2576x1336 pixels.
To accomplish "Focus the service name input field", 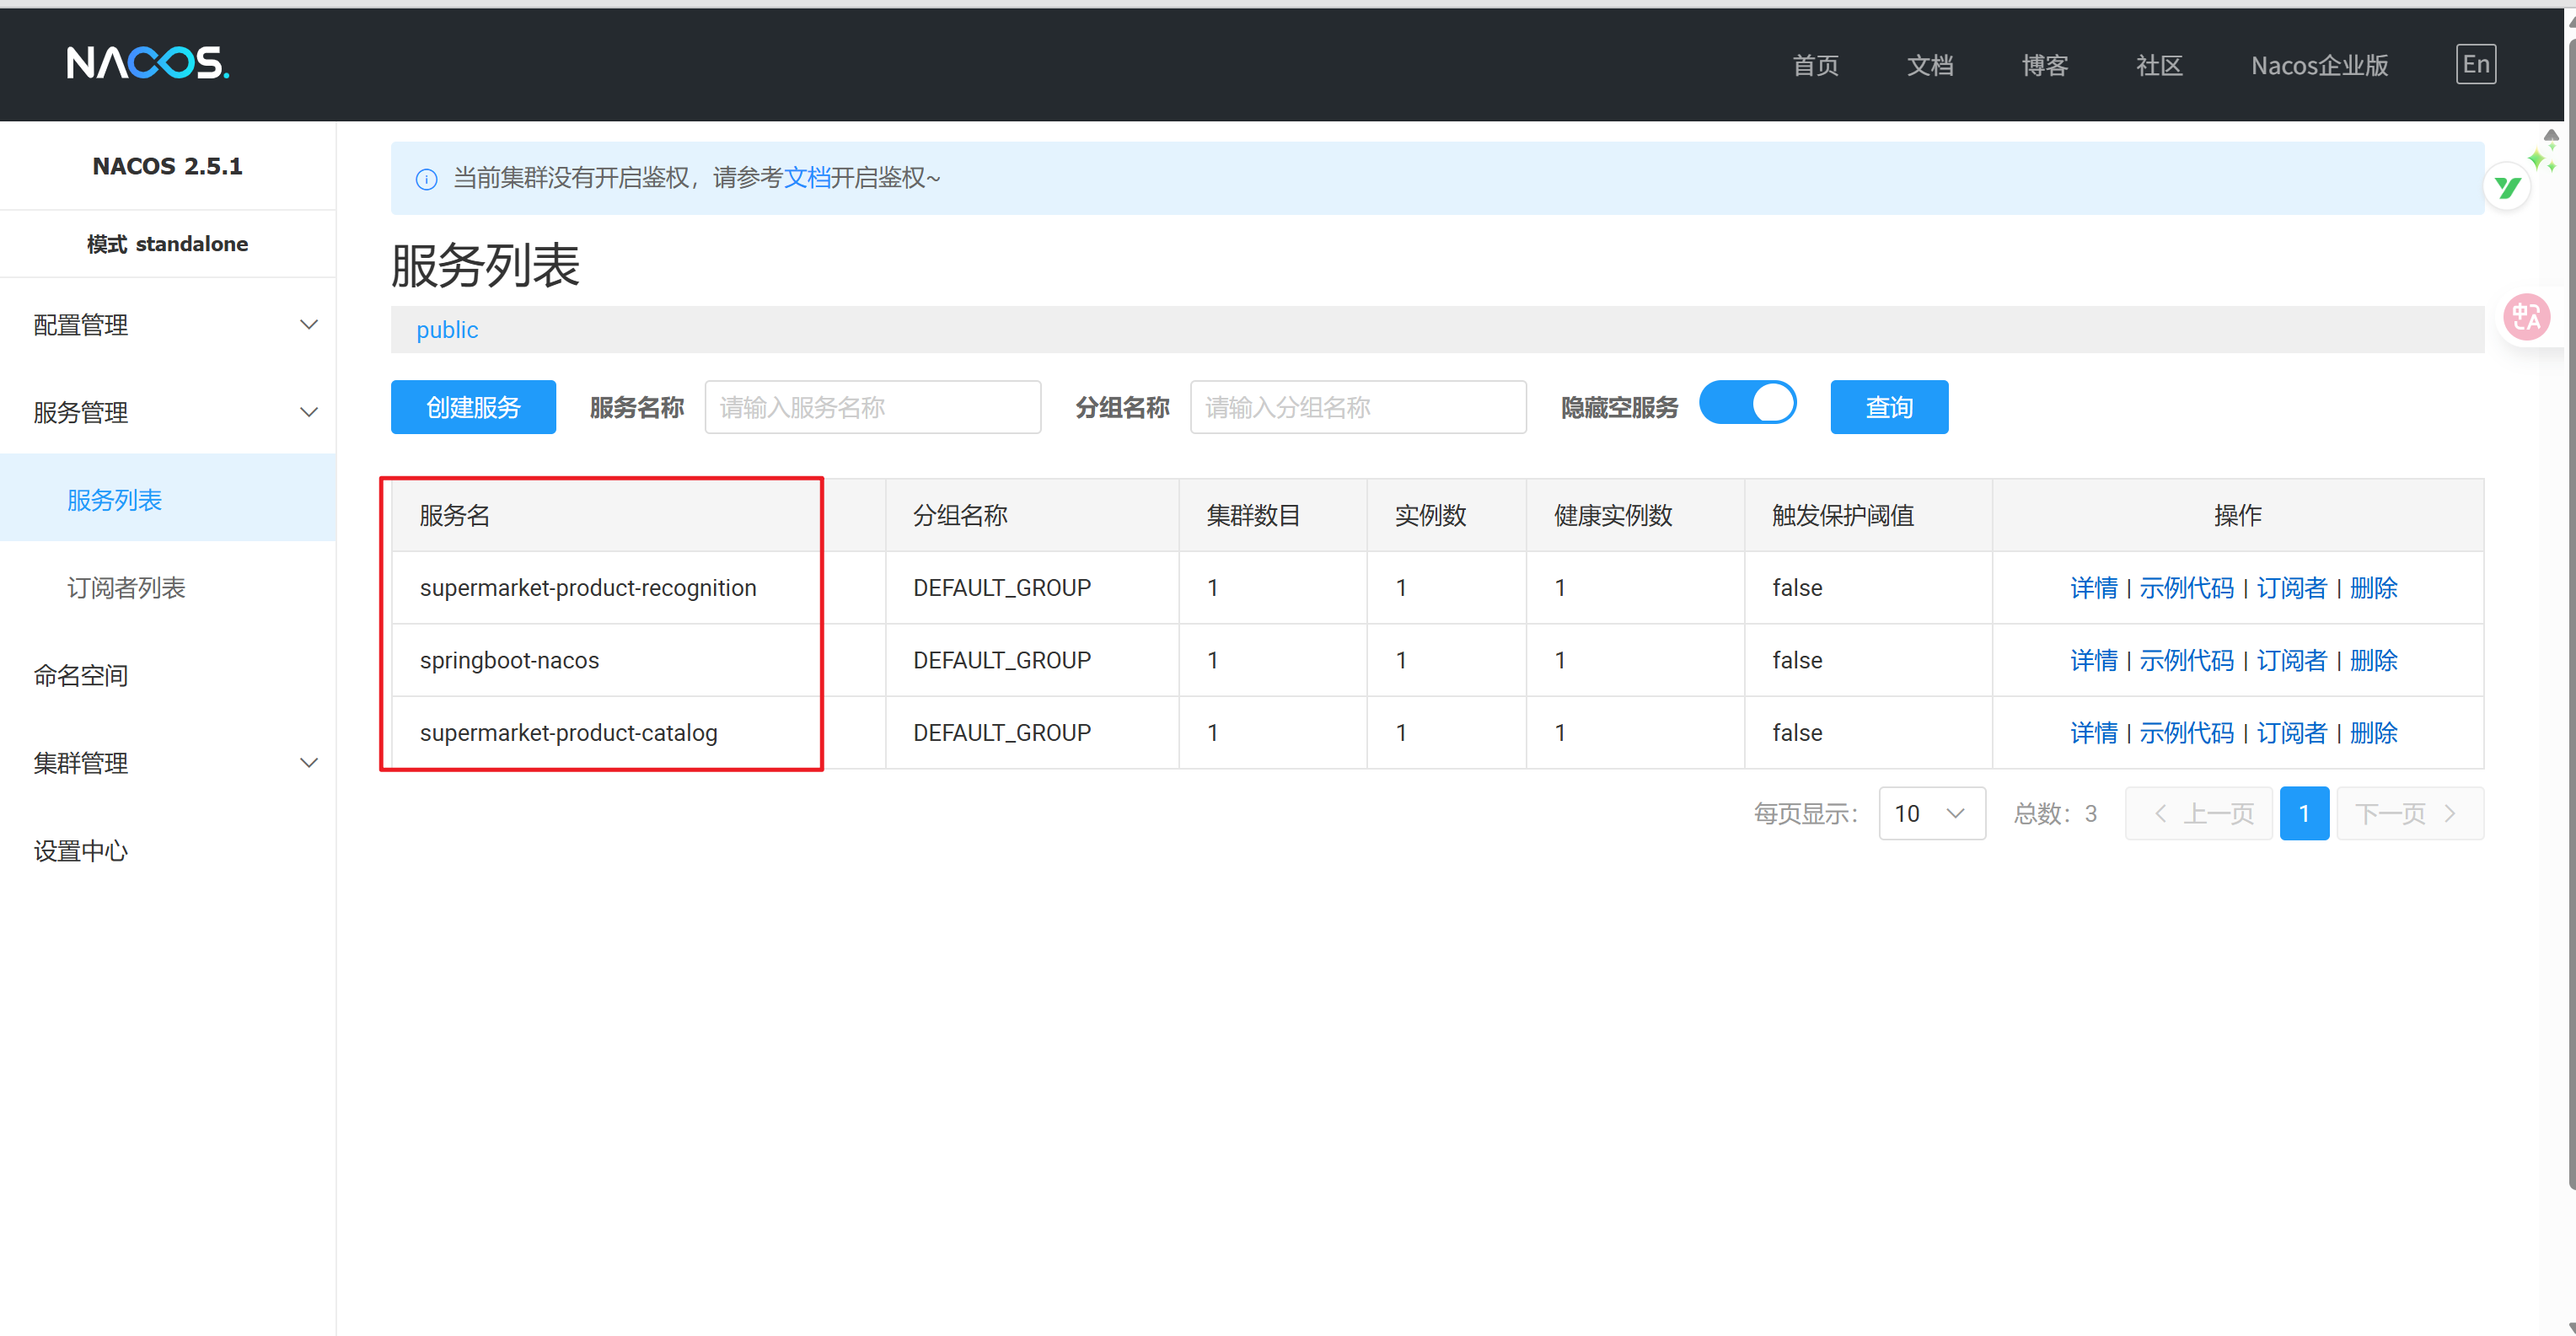I will coord(872,407).
